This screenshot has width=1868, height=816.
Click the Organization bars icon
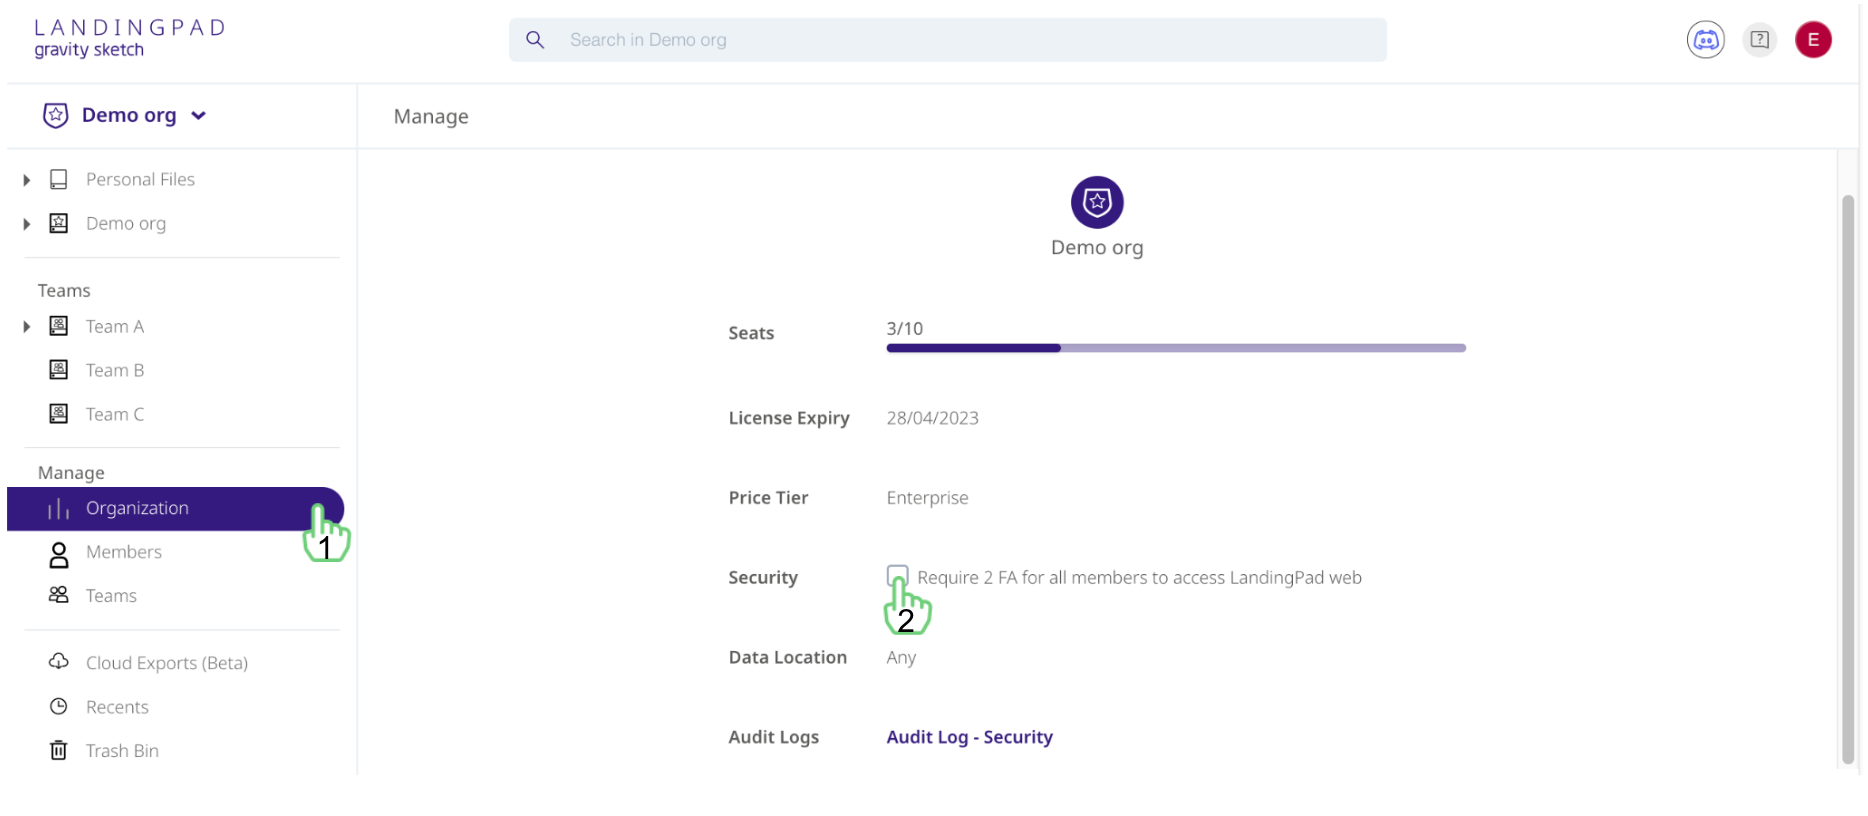coord(59,509)
